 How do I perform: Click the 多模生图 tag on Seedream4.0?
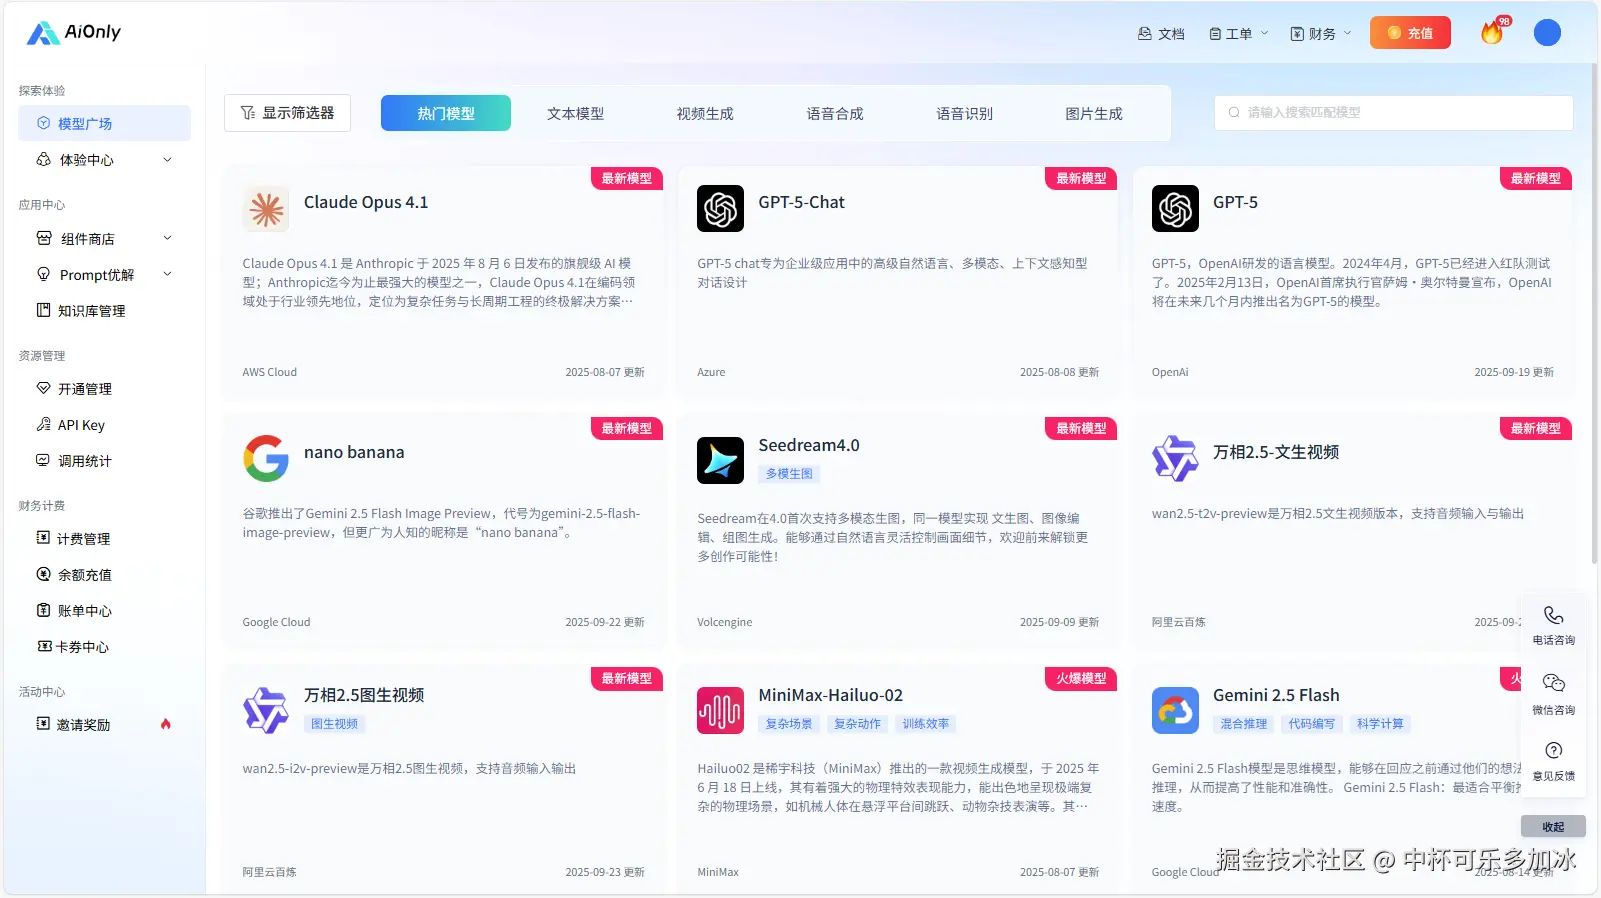[789, 474]
